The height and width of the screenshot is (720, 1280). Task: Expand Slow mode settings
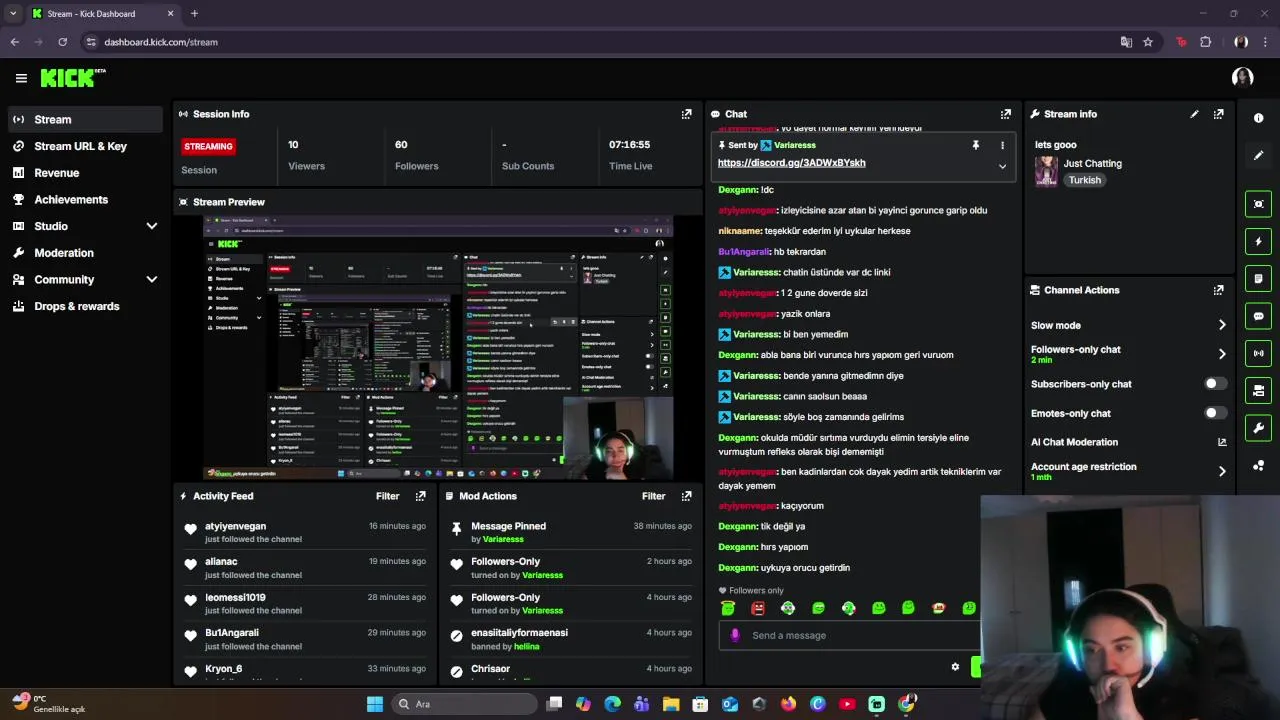point(1221,325)
